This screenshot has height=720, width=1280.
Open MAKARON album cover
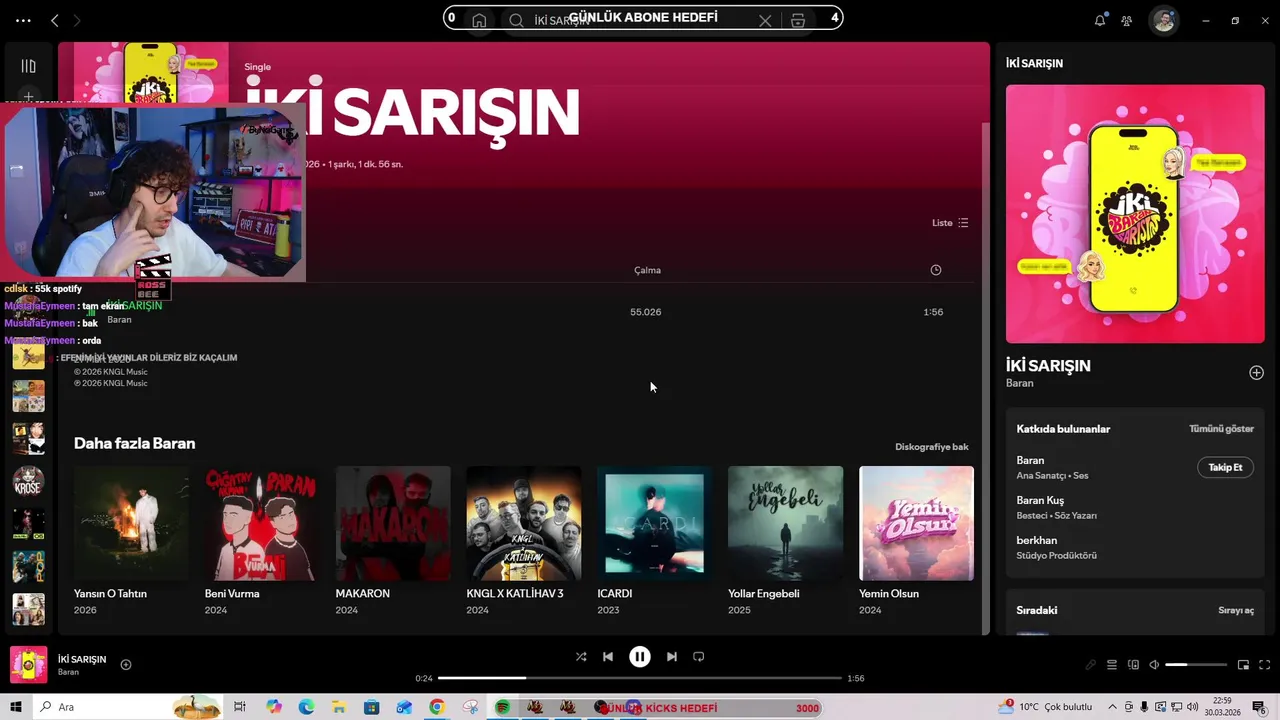tap(393, 523)
